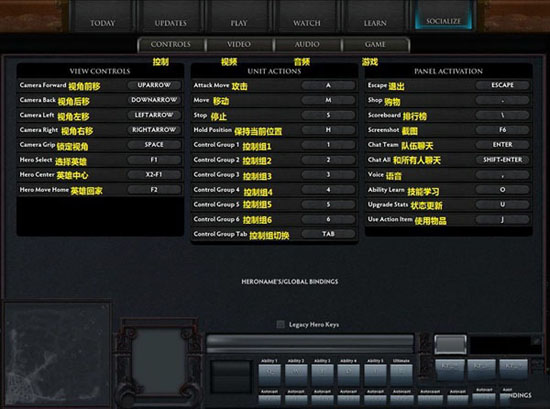
Task: Change Hero Move Home F2 binding
Action: [x=154, y=189]
